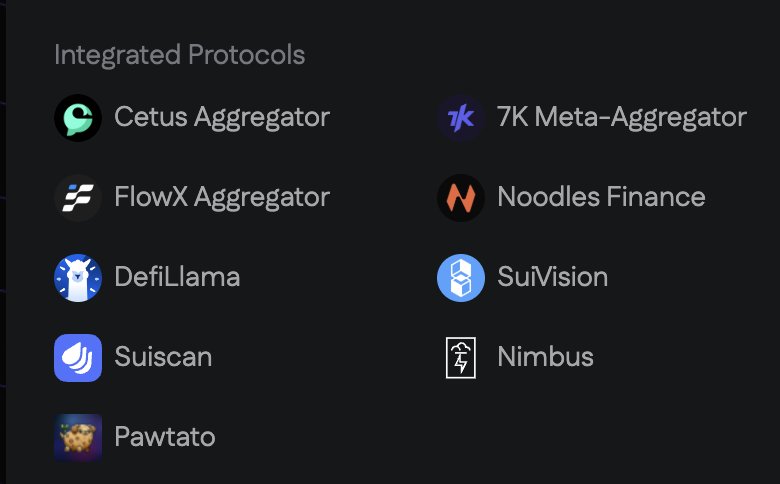Select the DefiLlama text label
This screenshot has width=780, height=484.
point(177,277)
